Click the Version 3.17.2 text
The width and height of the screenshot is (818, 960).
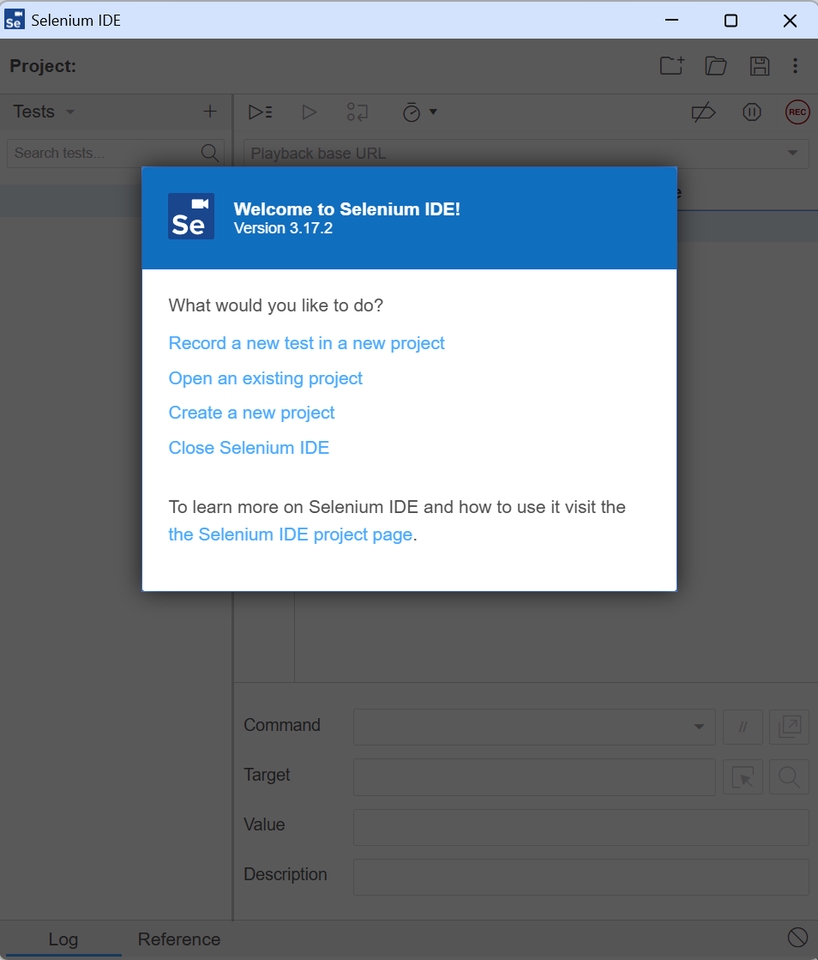[283, 228]
